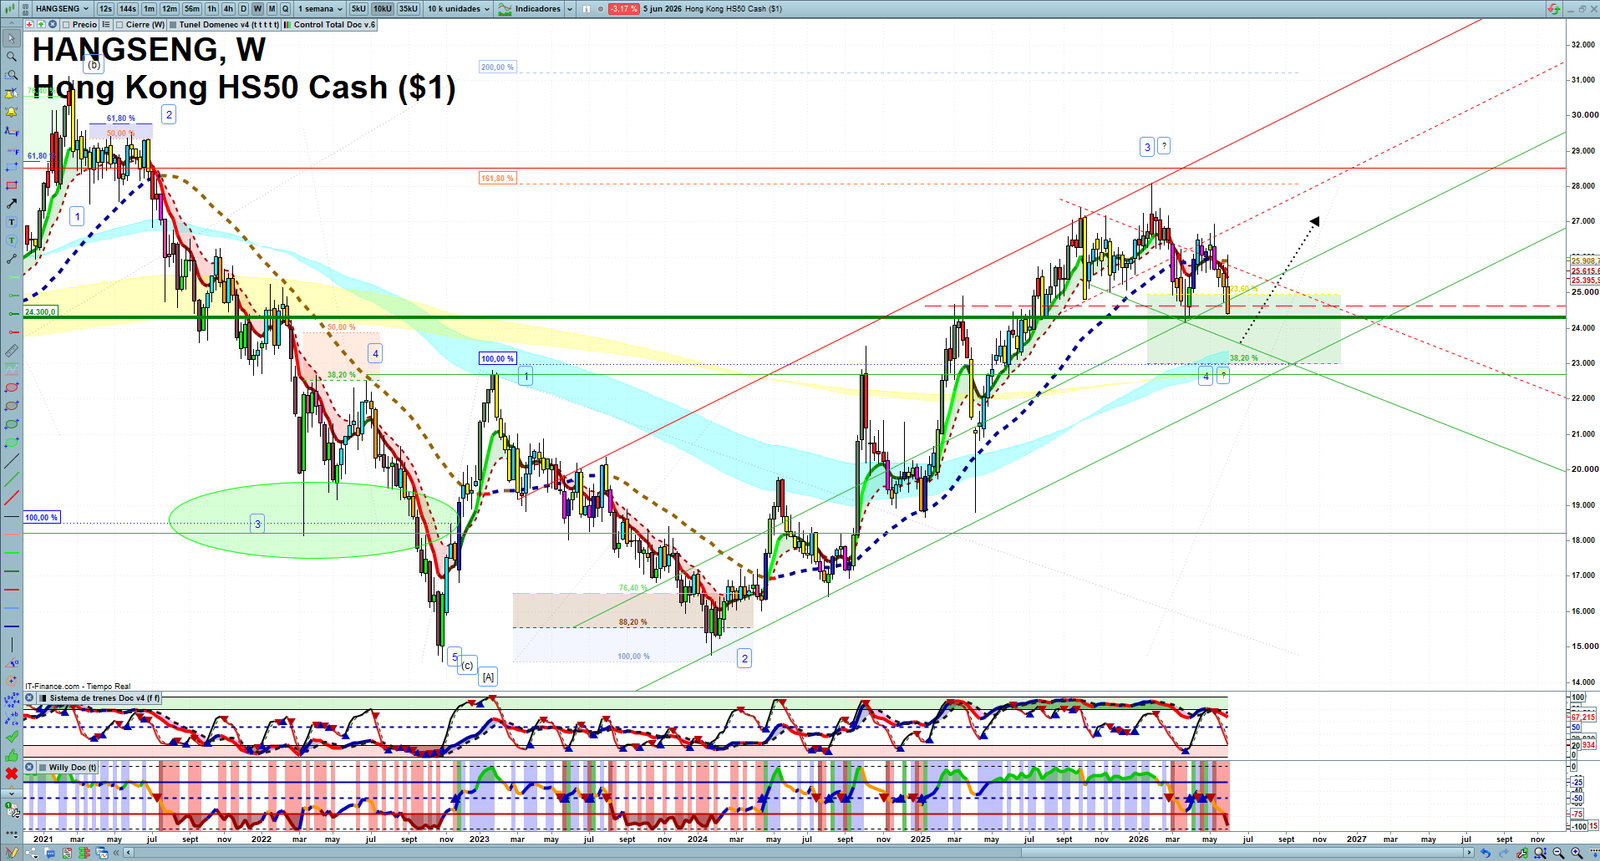Toggle the 5kU history button
This screenshot has height=861, width=1600.
click(x=358, y=8)
